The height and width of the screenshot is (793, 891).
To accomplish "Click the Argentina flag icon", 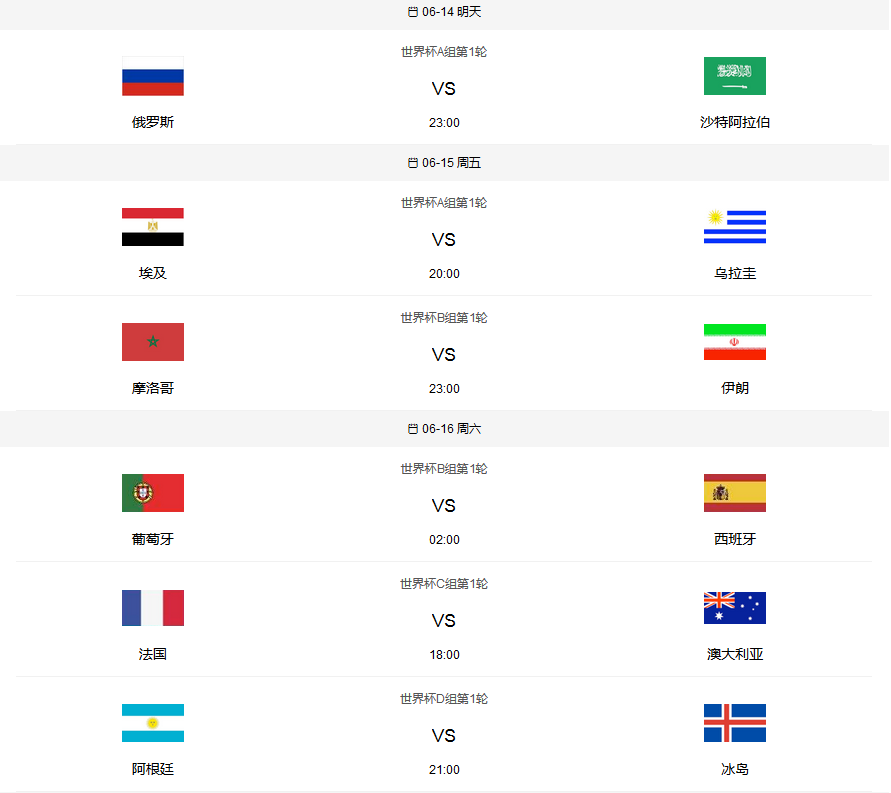I will (153, 723).
